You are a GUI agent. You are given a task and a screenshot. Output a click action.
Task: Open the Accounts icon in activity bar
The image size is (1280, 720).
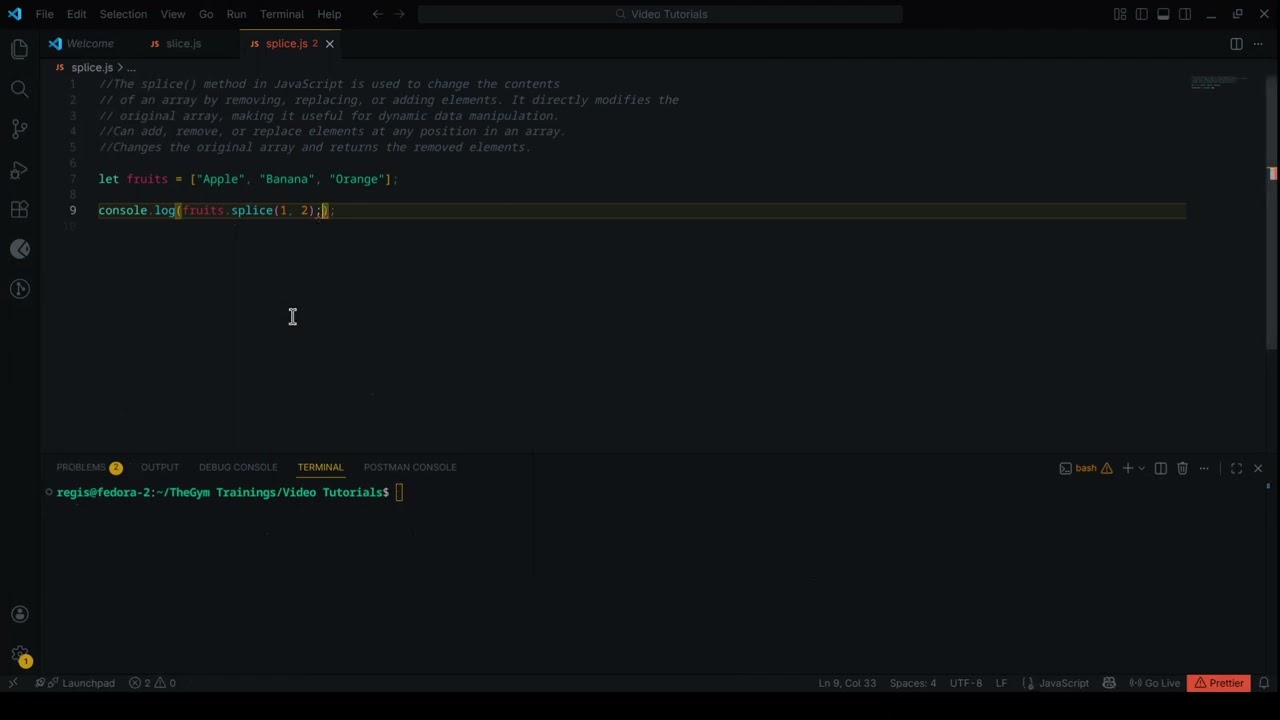pos(19,614)
